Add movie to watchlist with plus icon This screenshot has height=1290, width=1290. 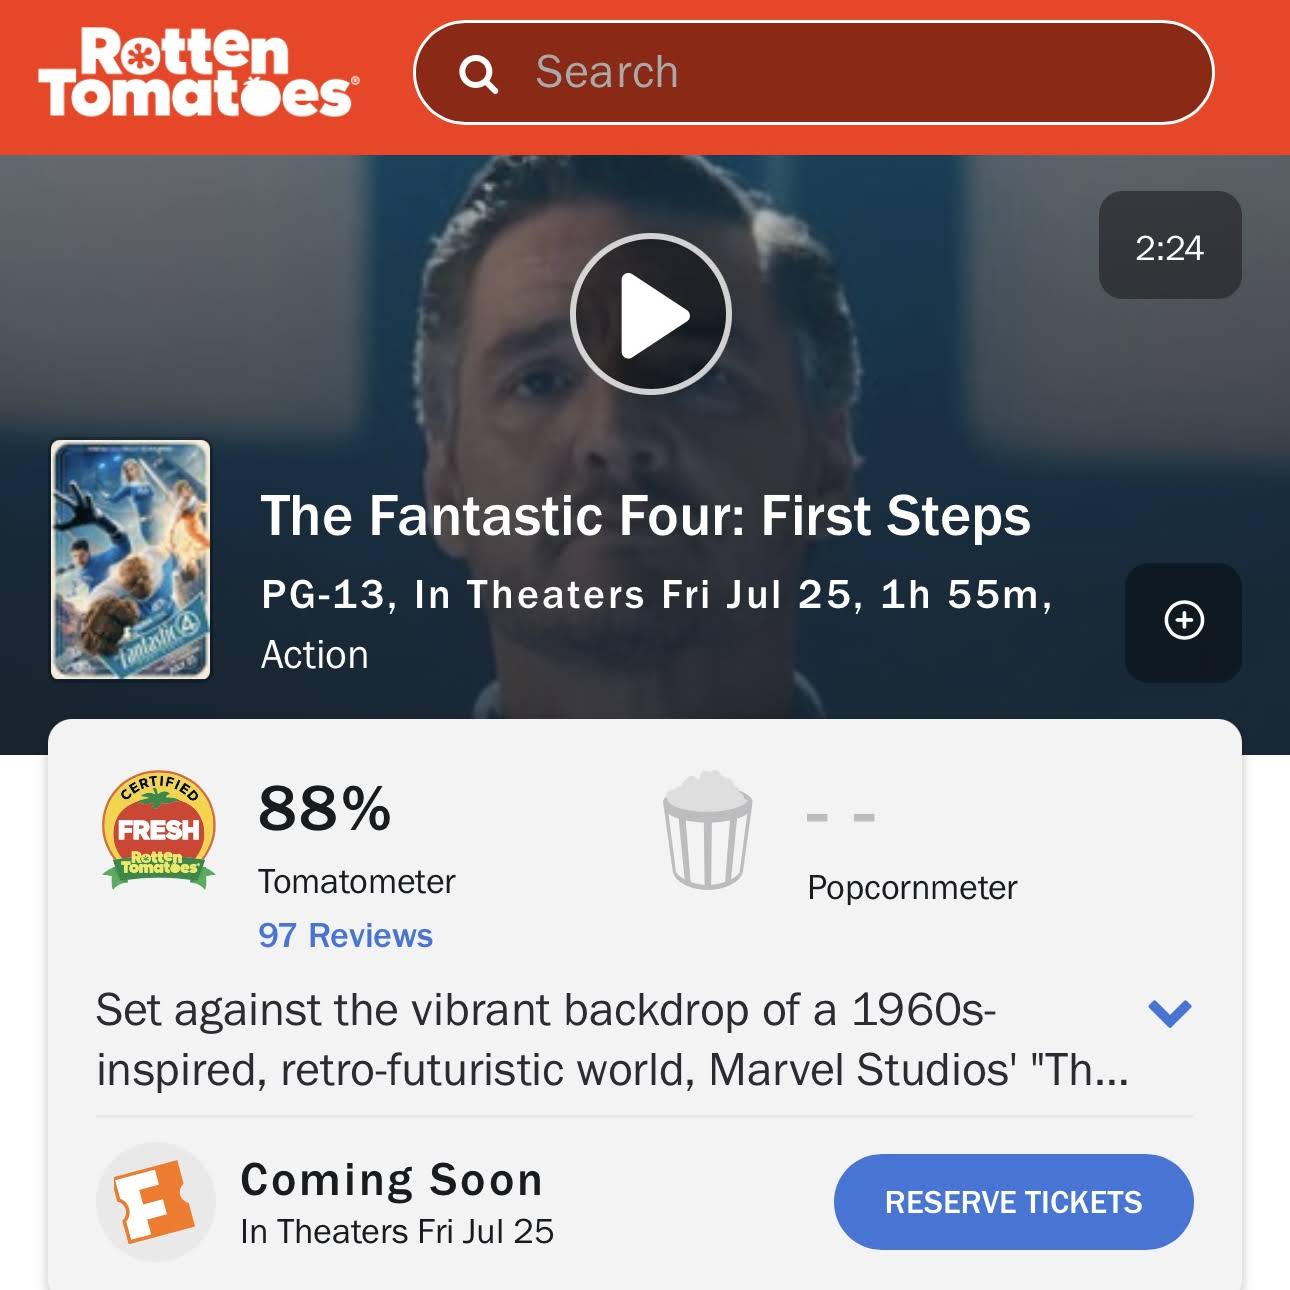[x=1184, y=621]
